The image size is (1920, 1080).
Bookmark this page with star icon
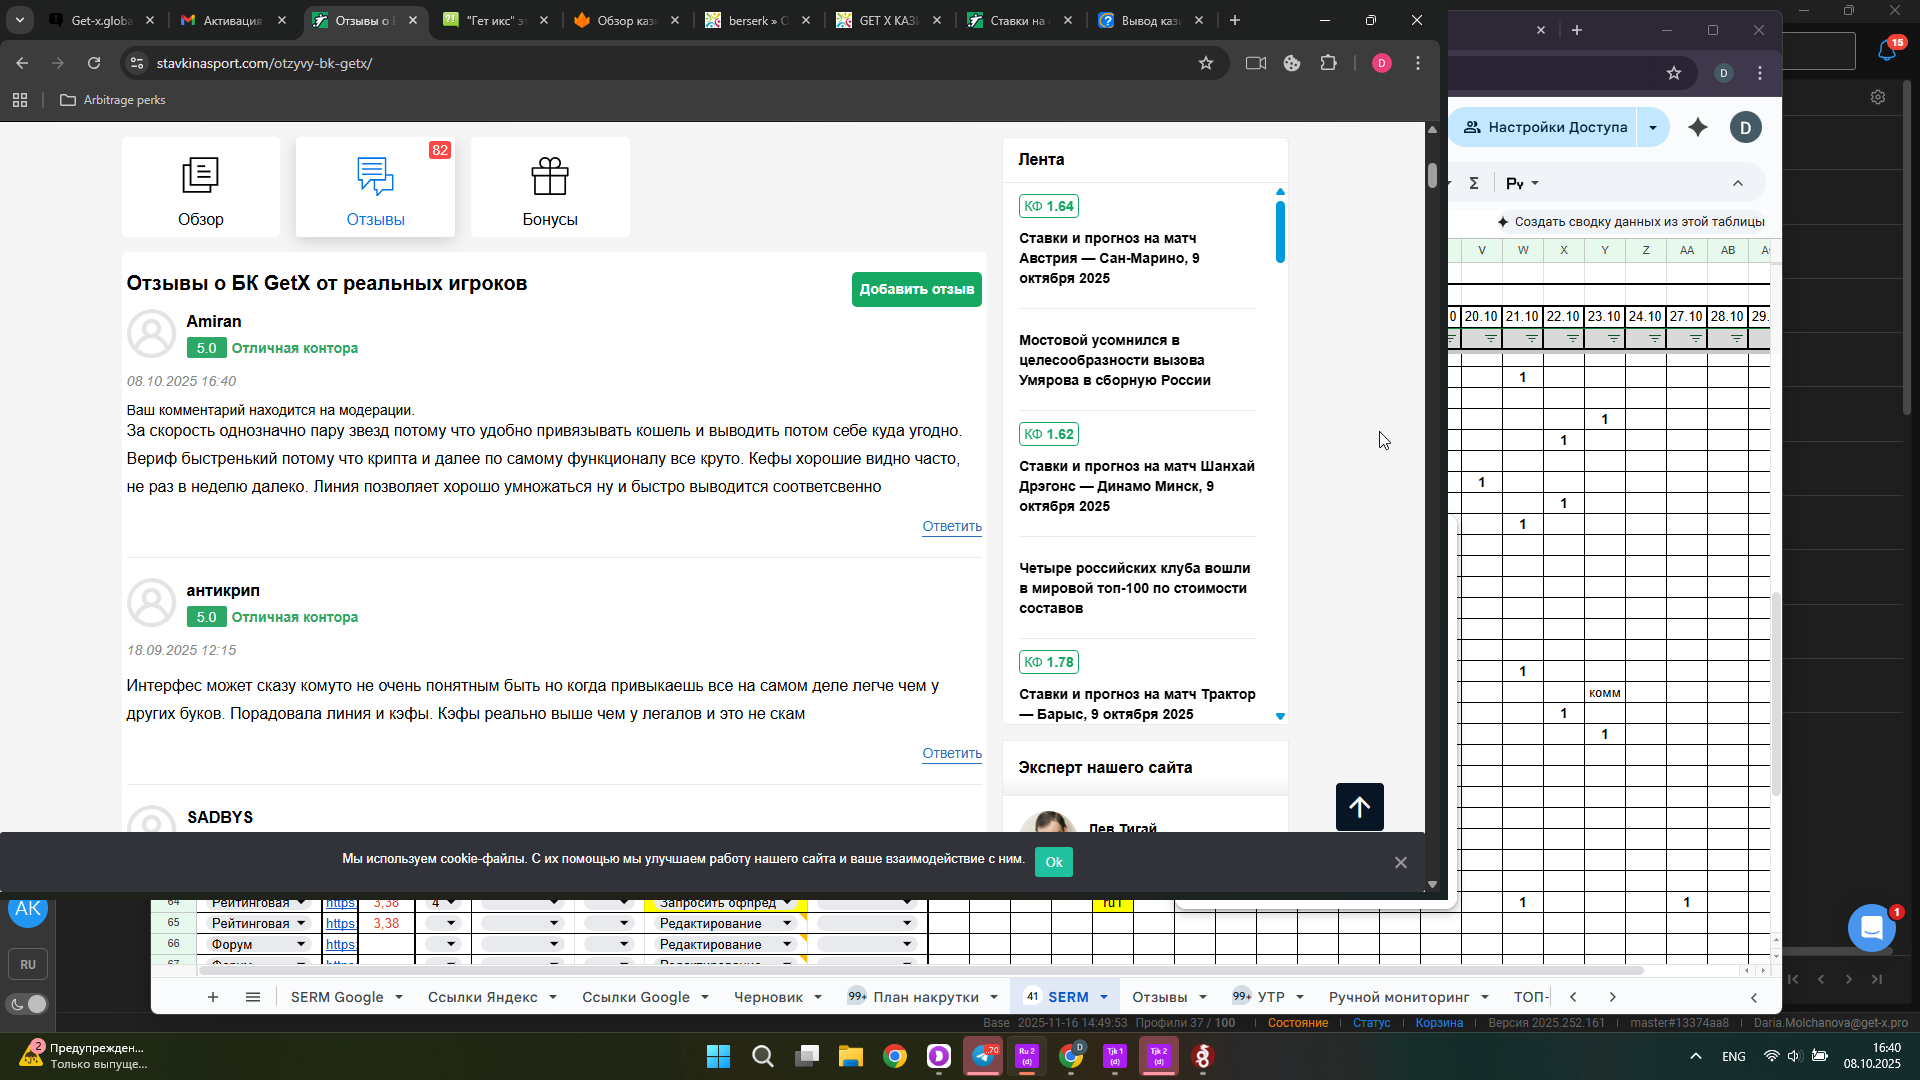pyautogui.click(x=1206, y=63)
